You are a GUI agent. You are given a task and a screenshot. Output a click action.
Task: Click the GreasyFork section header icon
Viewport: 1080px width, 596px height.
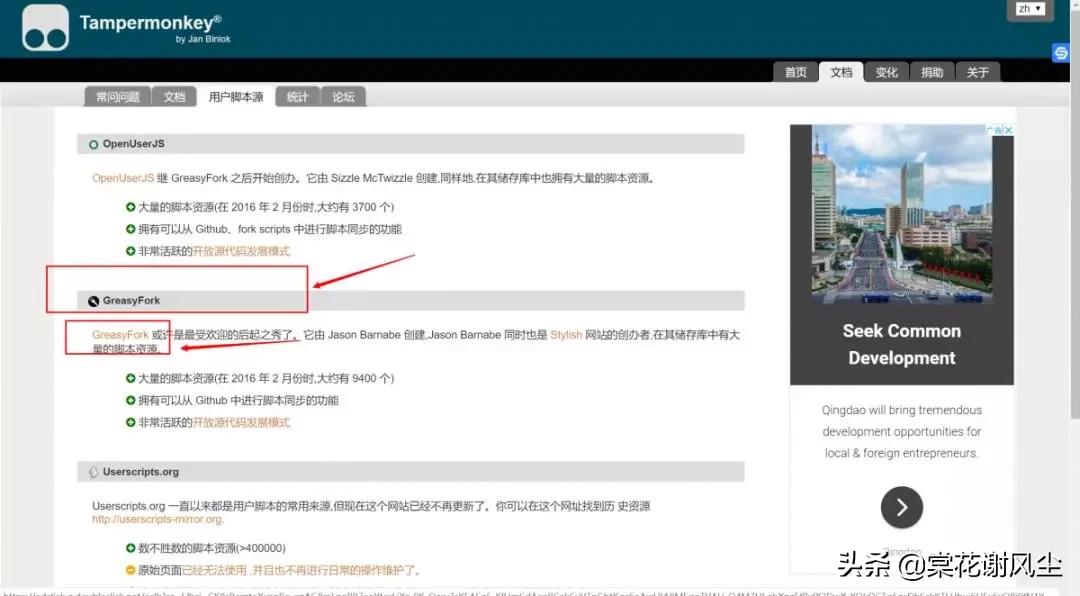(94, 301)
